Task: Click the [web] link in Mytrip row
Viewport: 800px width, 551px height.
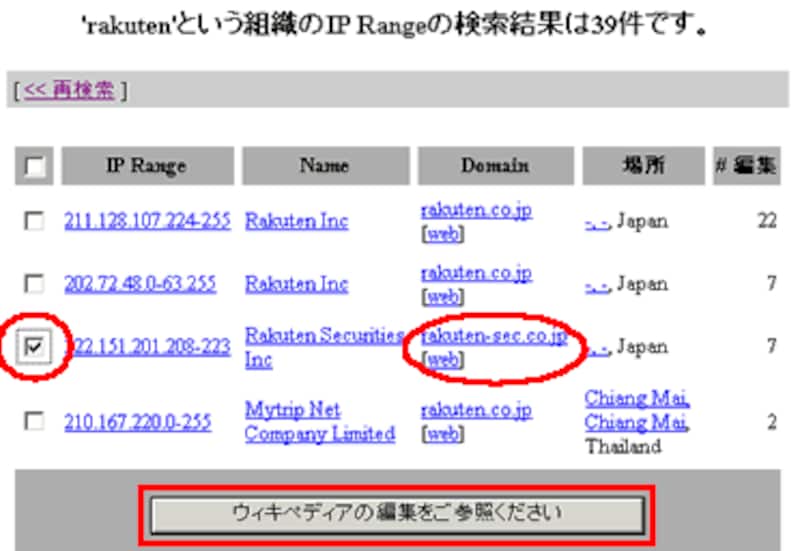Action: (x=443, y=434)
